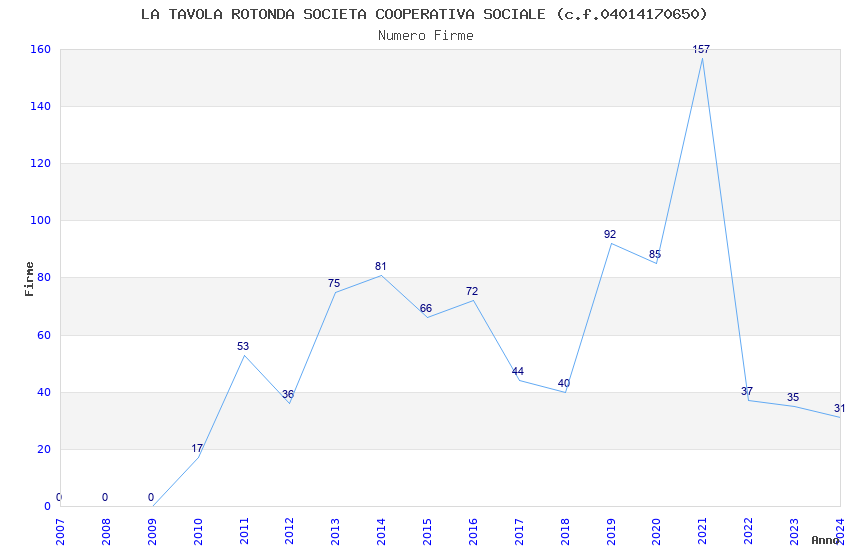
Task: Click the data label 53
Action: pyautogui.click(x=243, y=346)
